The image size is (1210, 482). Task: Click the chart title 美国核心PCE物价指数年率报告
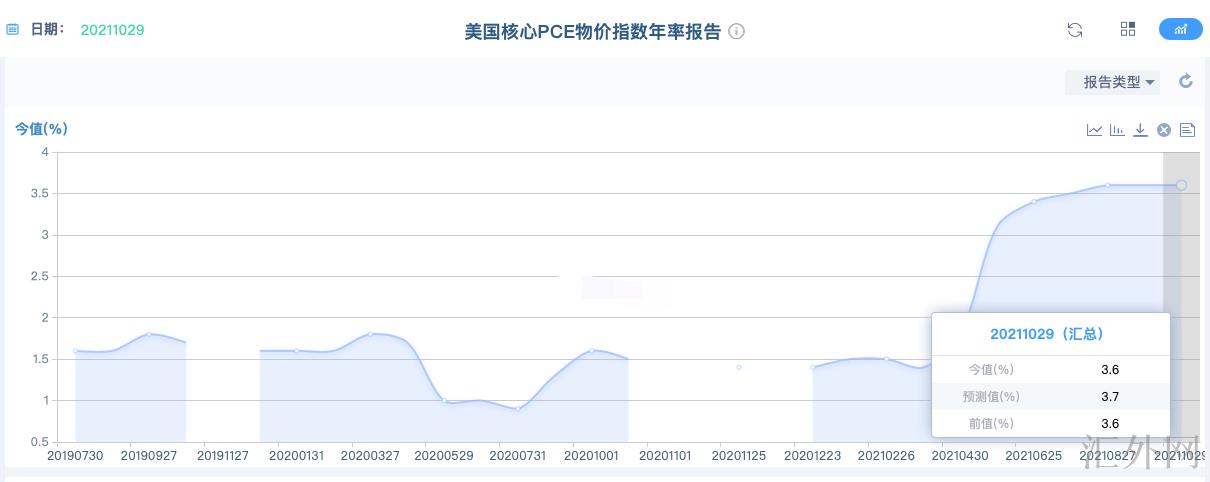point(592,31)
